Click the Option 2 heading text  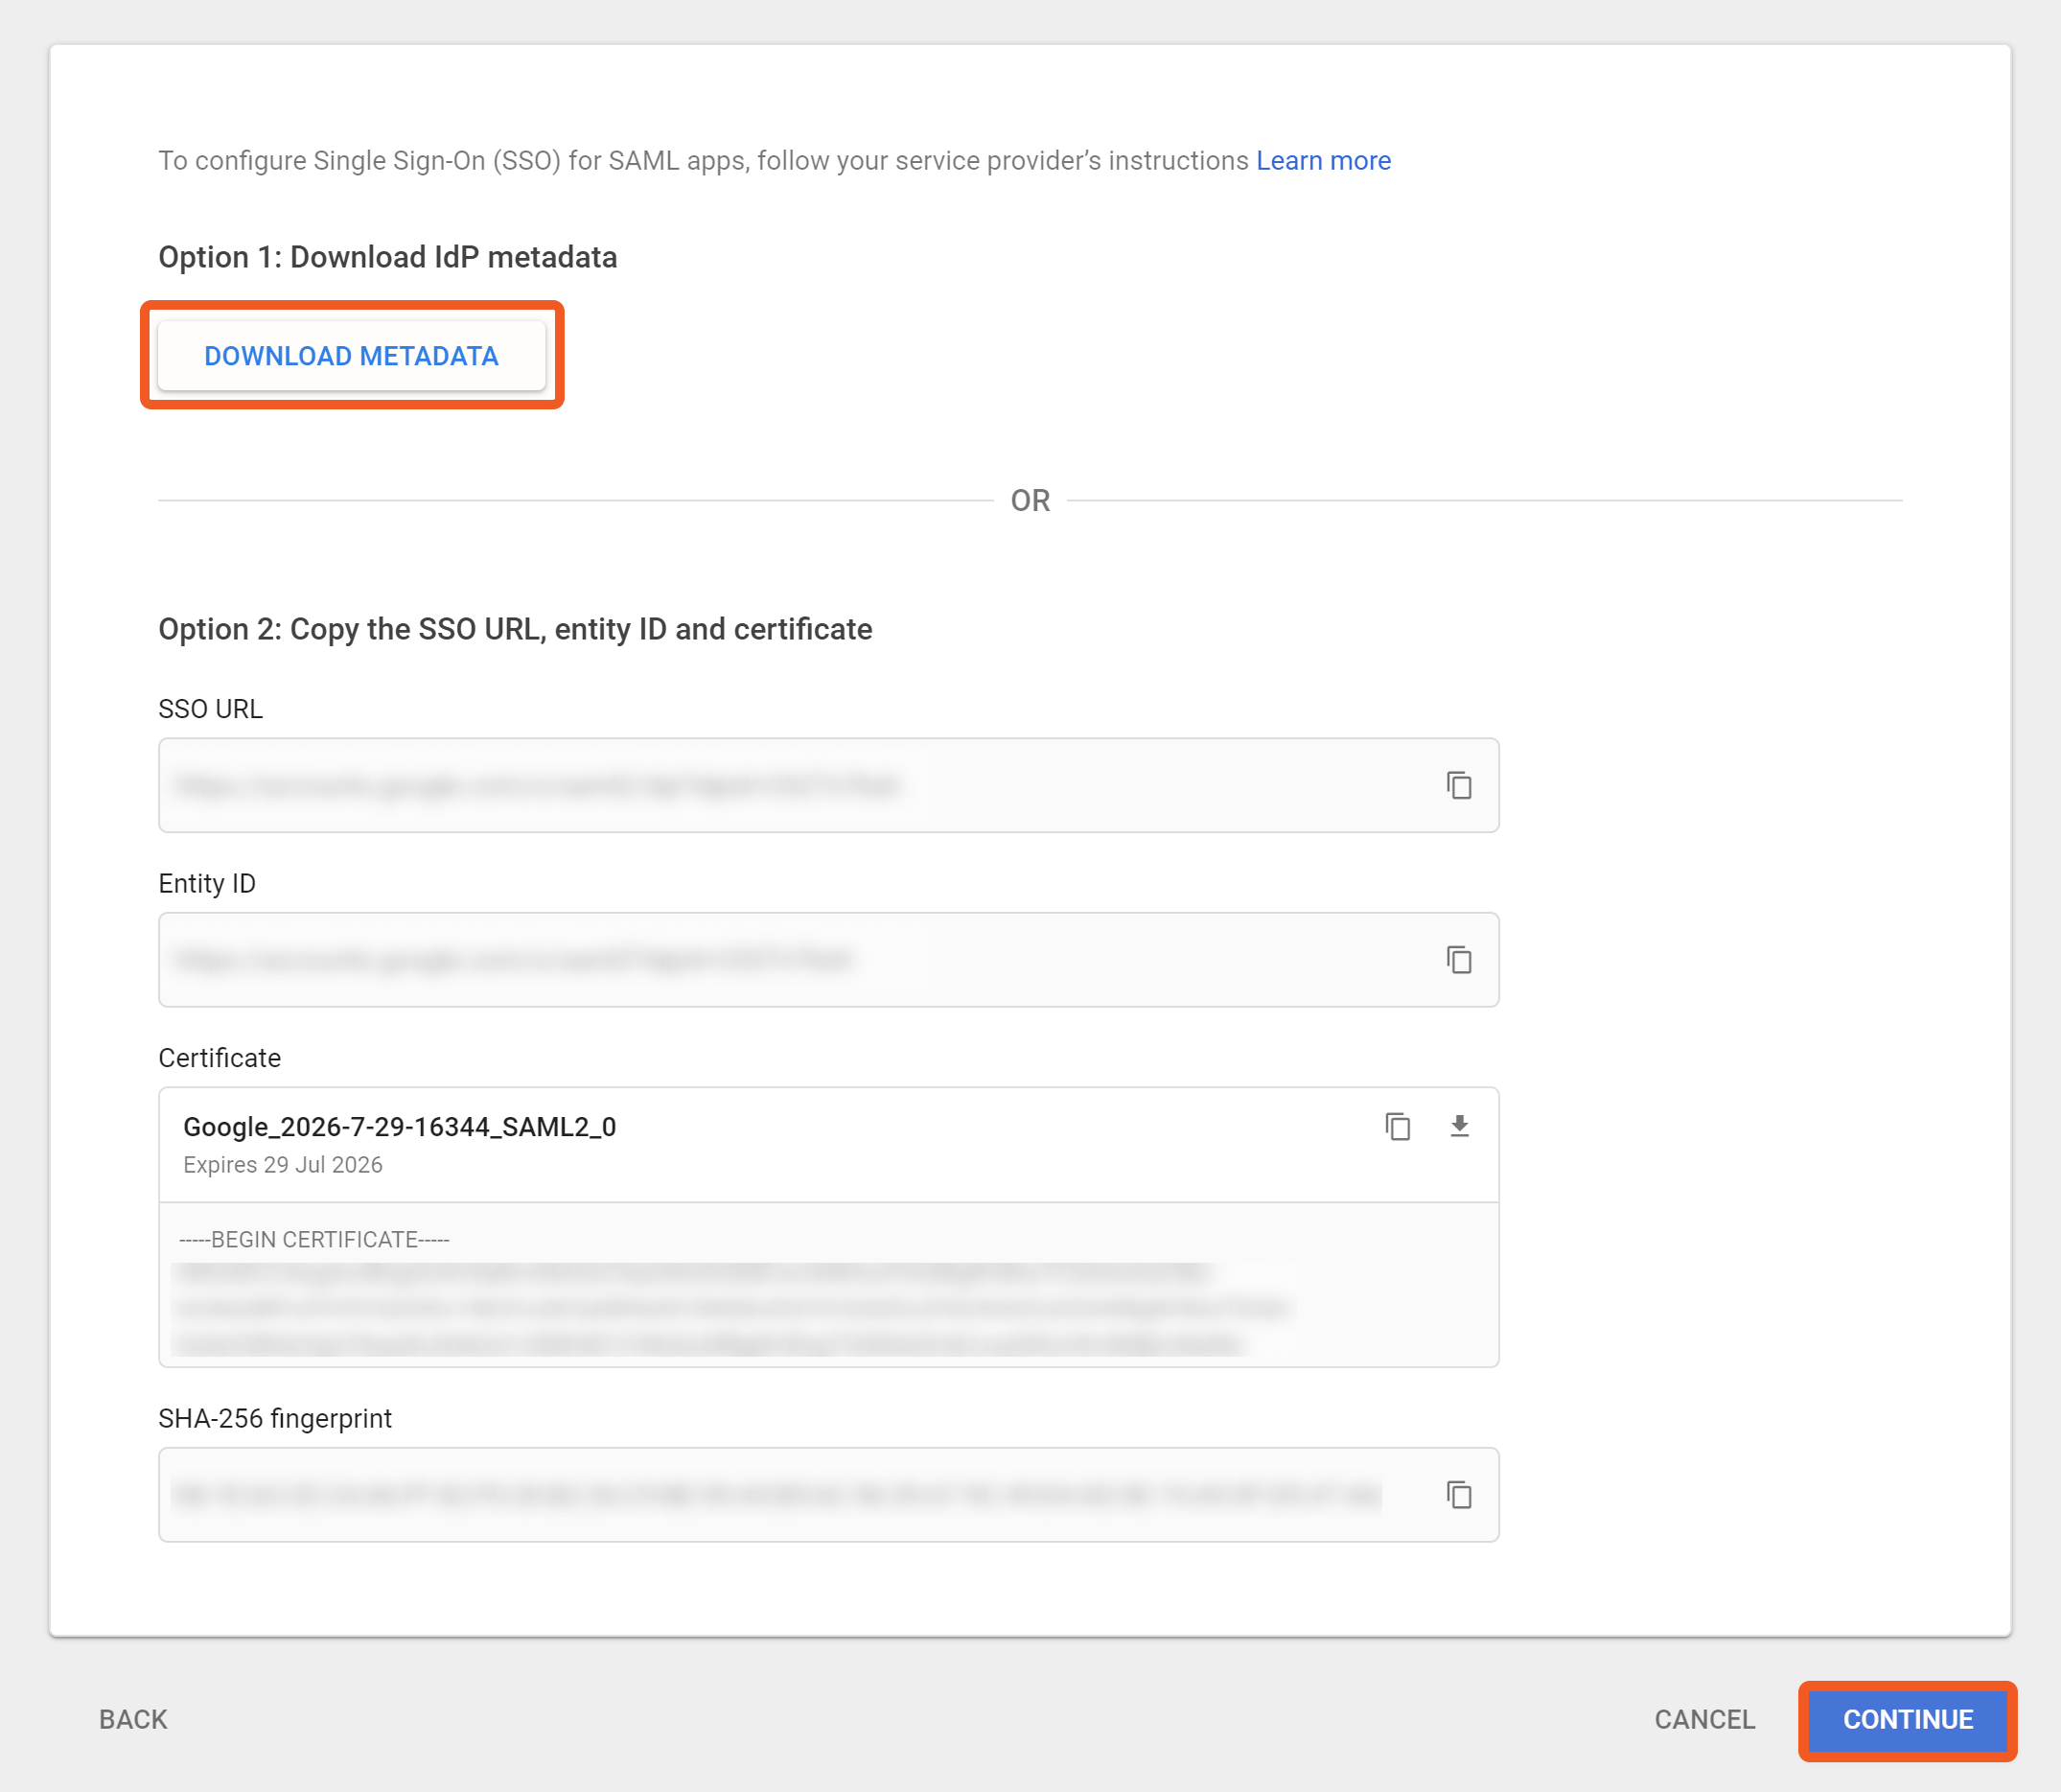click(515, 629)
